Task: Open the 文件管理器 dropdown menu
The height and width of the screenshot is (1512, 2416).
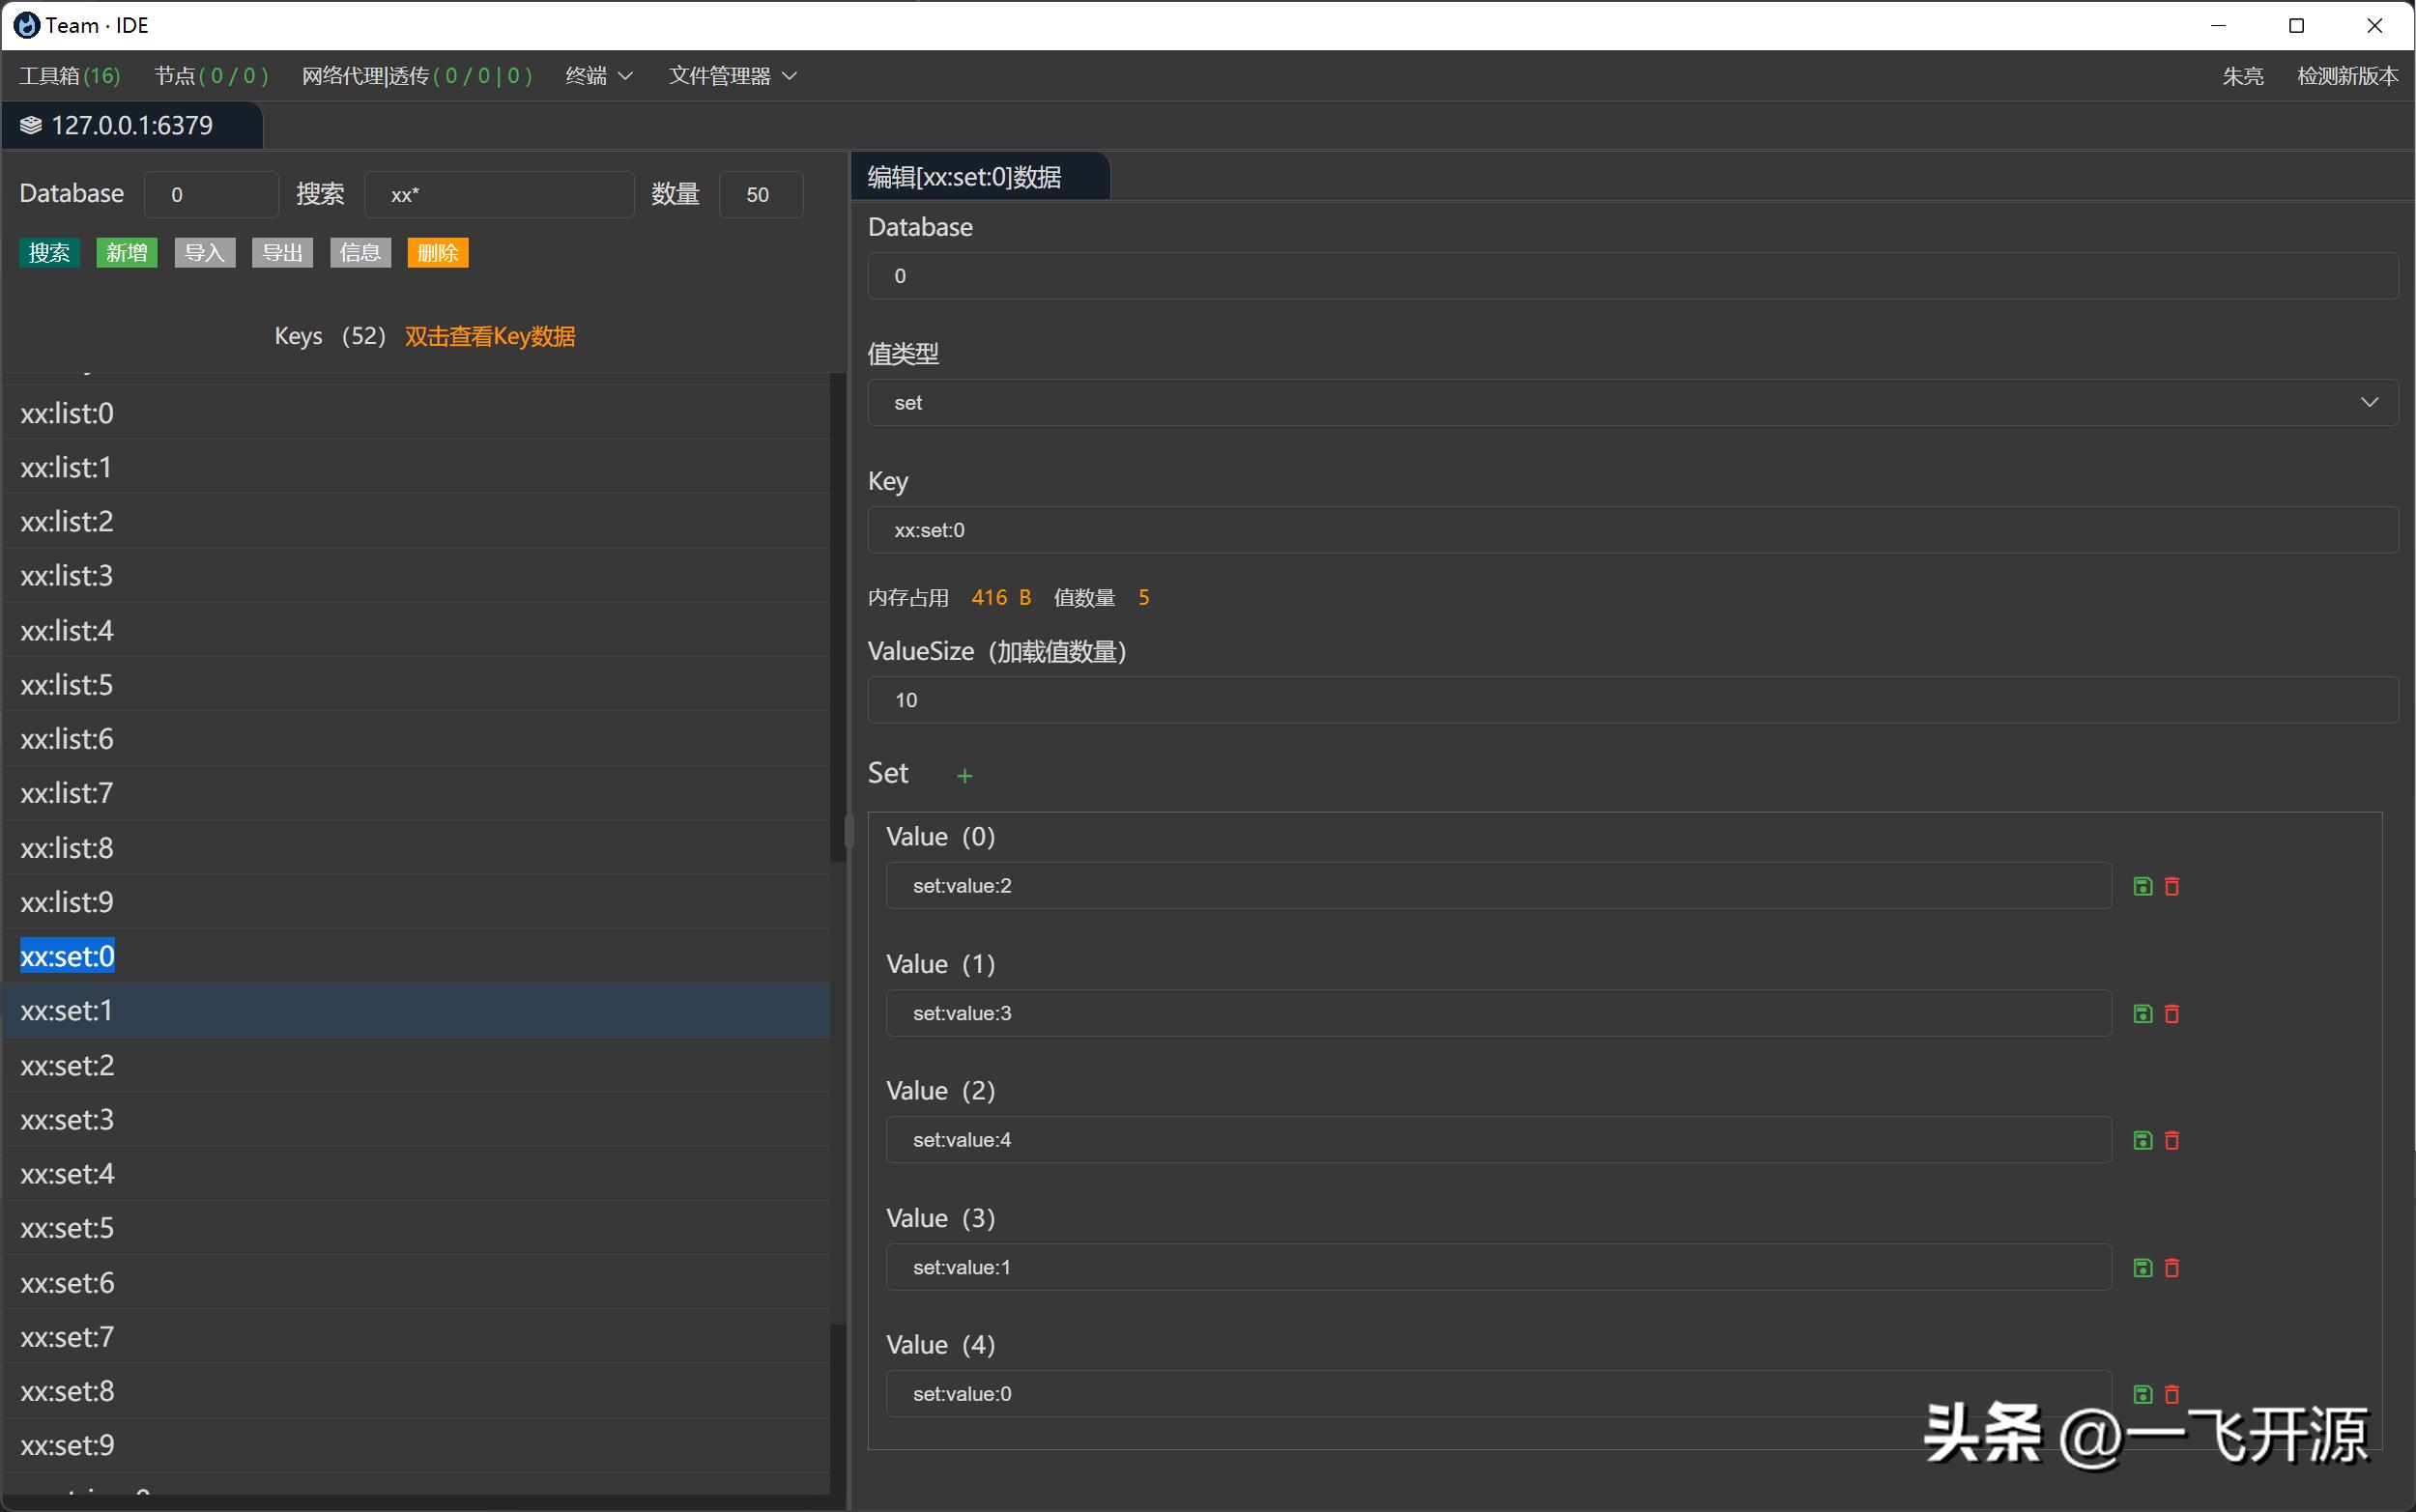Action: point(732,76)
